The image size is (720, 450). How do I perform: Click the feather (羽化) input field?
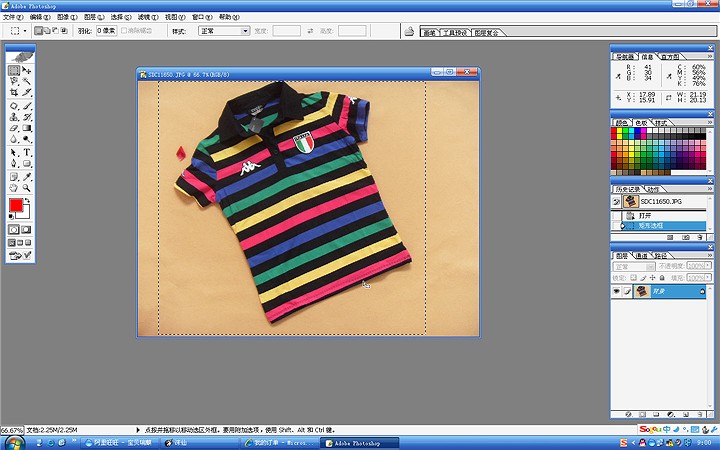point(107,31)
